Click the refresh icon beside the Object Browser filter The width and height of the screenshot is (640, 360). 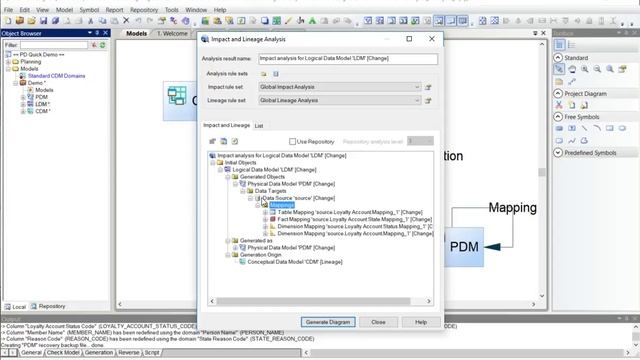(102, 45)
